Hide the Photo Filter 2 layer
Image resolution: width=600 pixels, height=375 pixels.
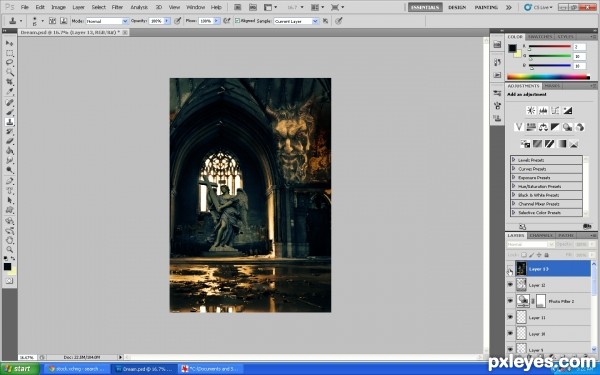(510, 301)
